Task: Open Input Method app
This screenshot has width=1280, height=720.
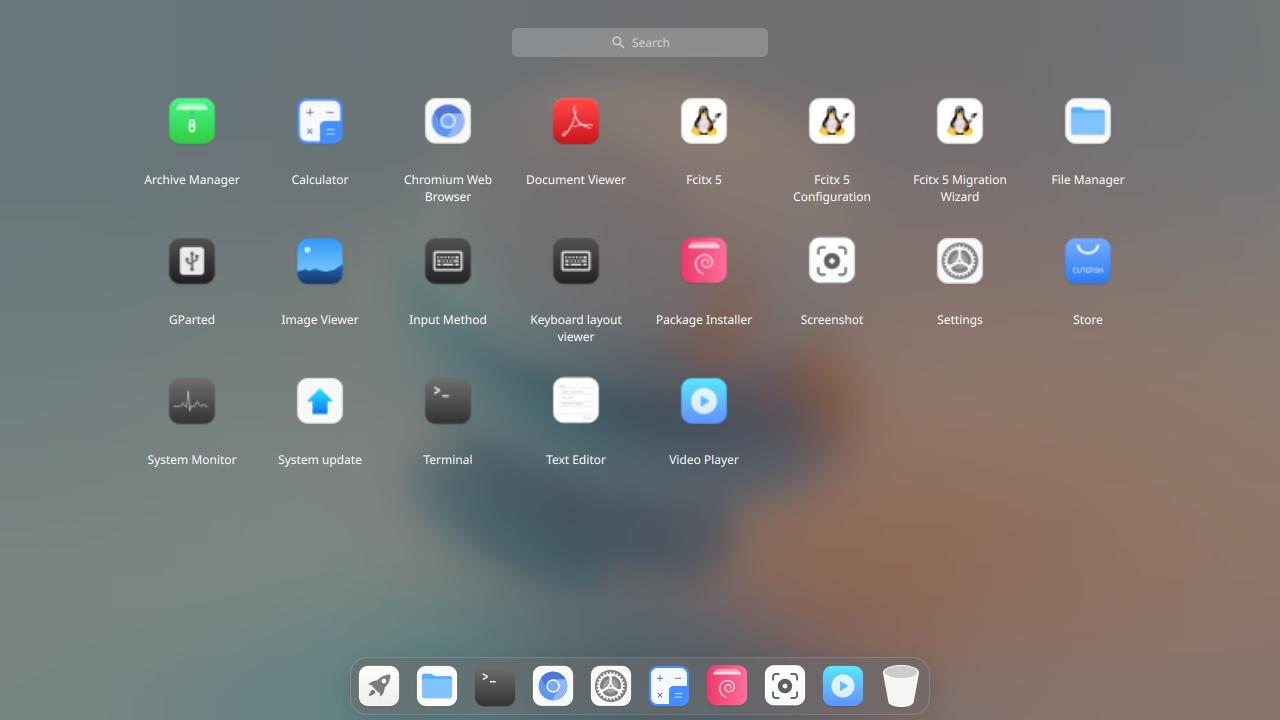Action: [448, 261]
